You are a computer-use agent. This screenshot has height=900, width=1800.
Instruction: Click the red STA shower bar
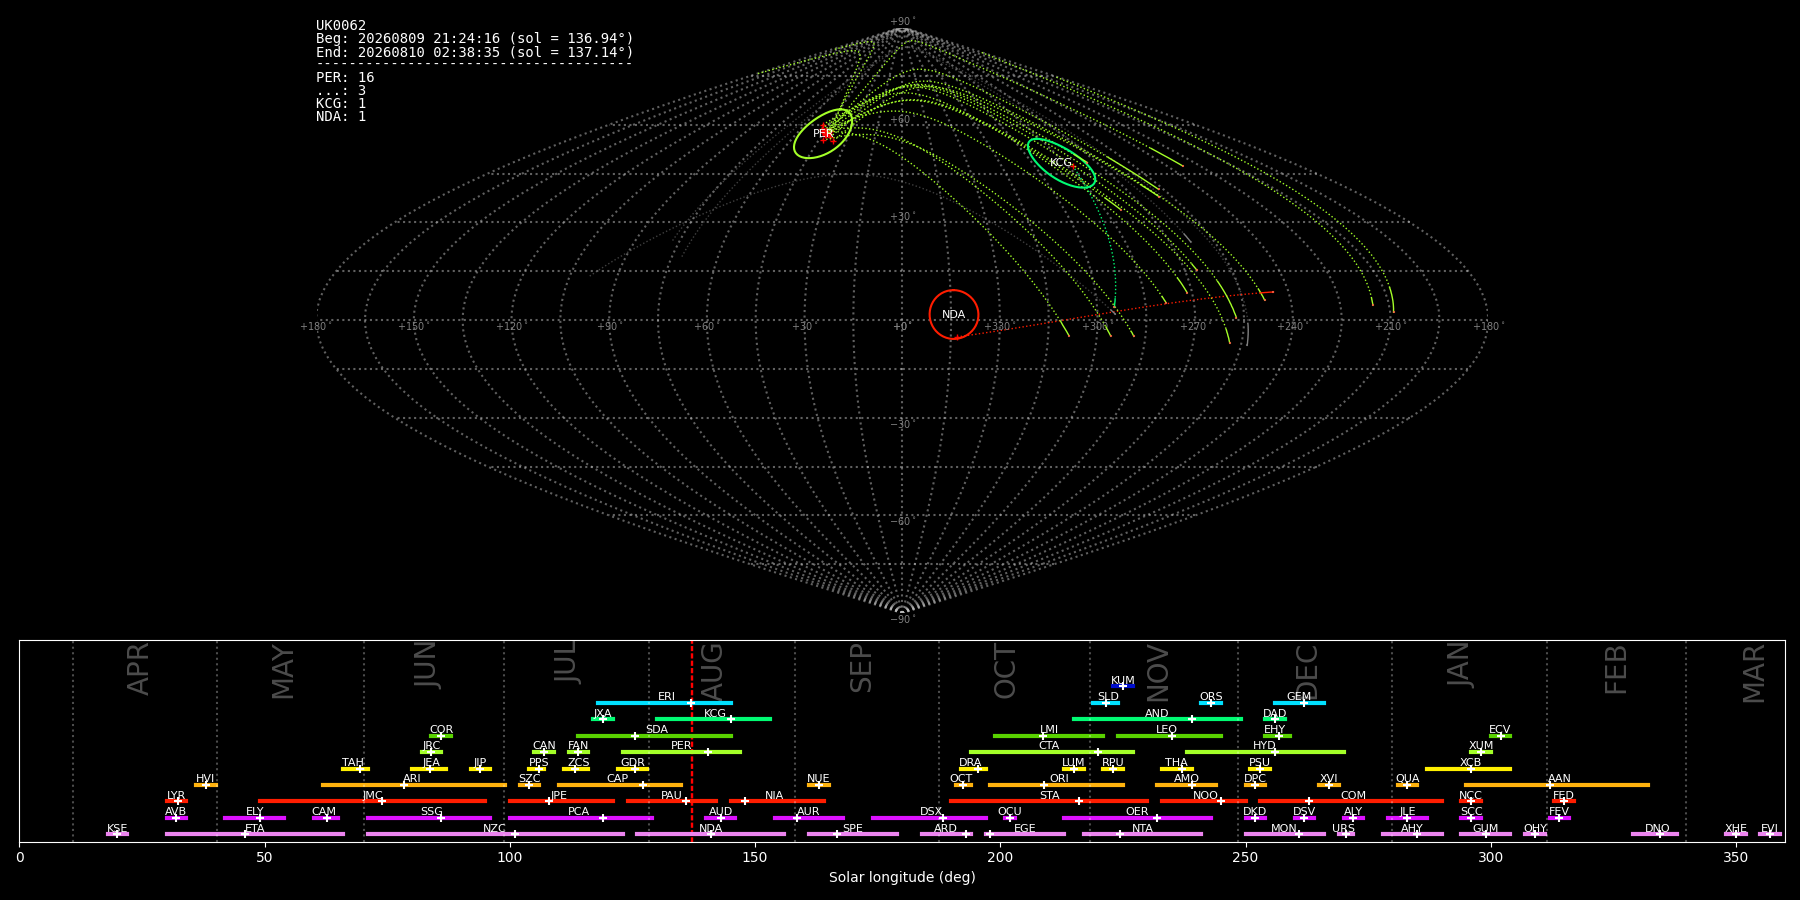pos(1049,801)
